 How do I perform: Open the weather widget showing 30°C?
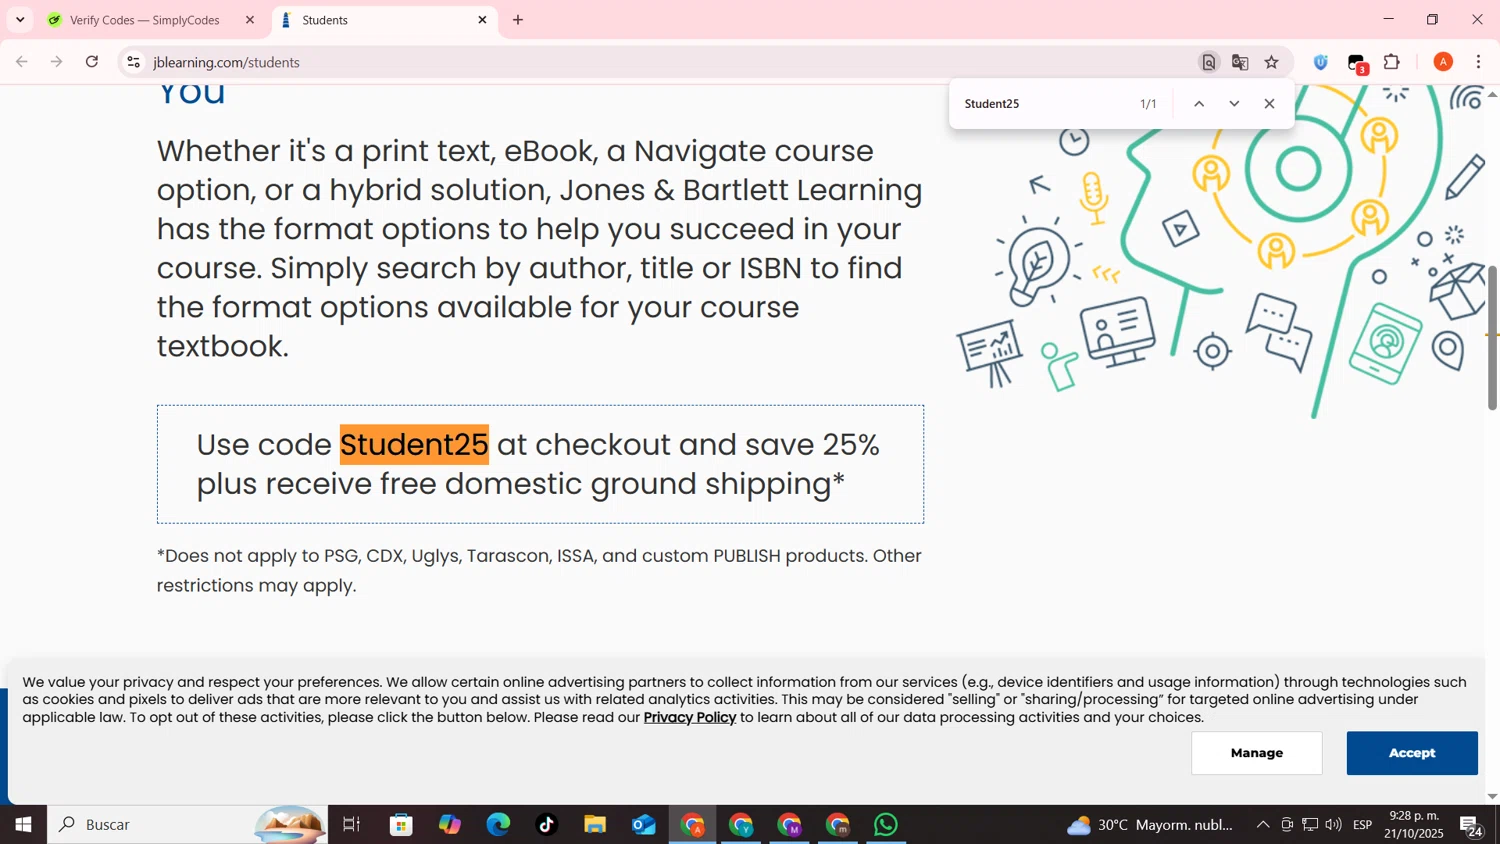pos(1150,825)
